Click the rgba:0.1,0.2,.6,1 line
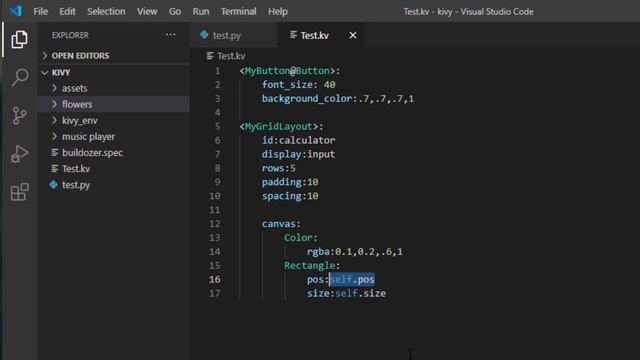 tap(355, 251)
